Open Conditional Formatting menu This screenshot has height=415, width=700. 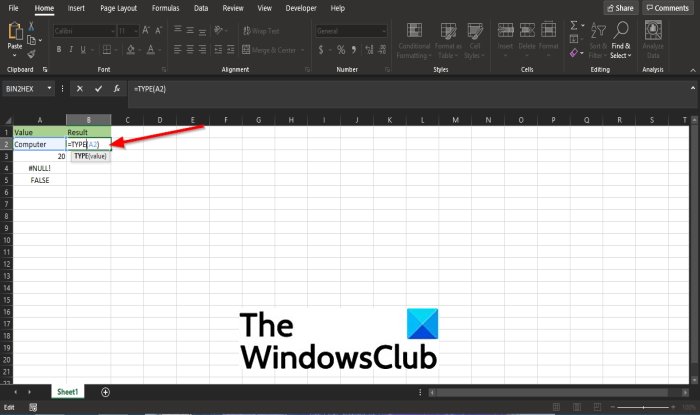(x=414, y=41)
